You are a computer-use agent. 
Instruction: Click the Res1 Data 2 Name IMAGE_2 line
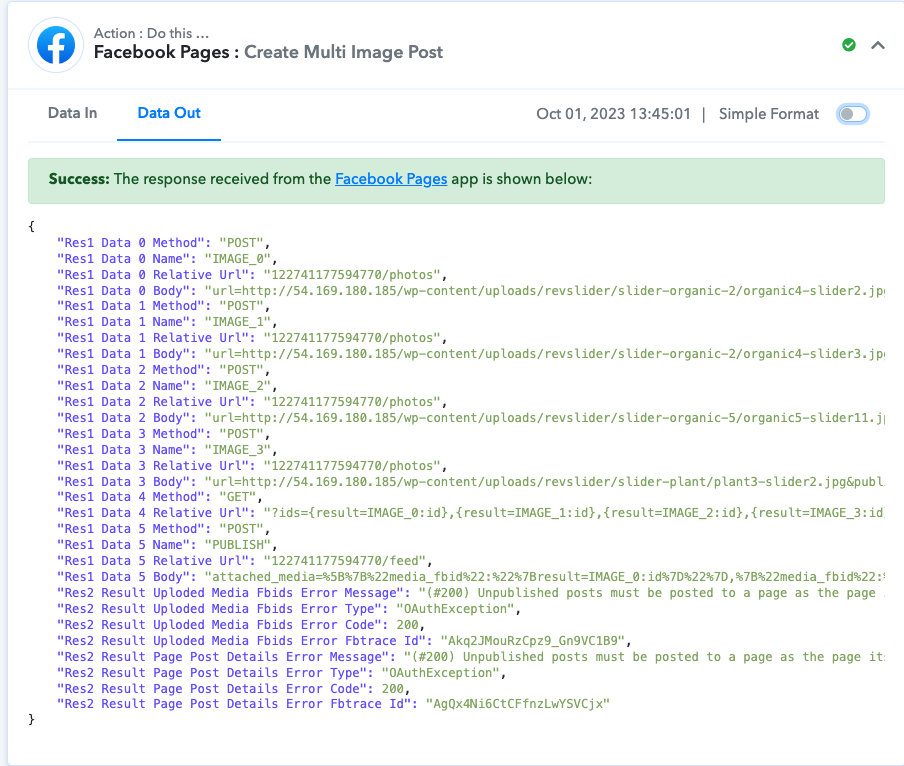(x=167, y=386)
